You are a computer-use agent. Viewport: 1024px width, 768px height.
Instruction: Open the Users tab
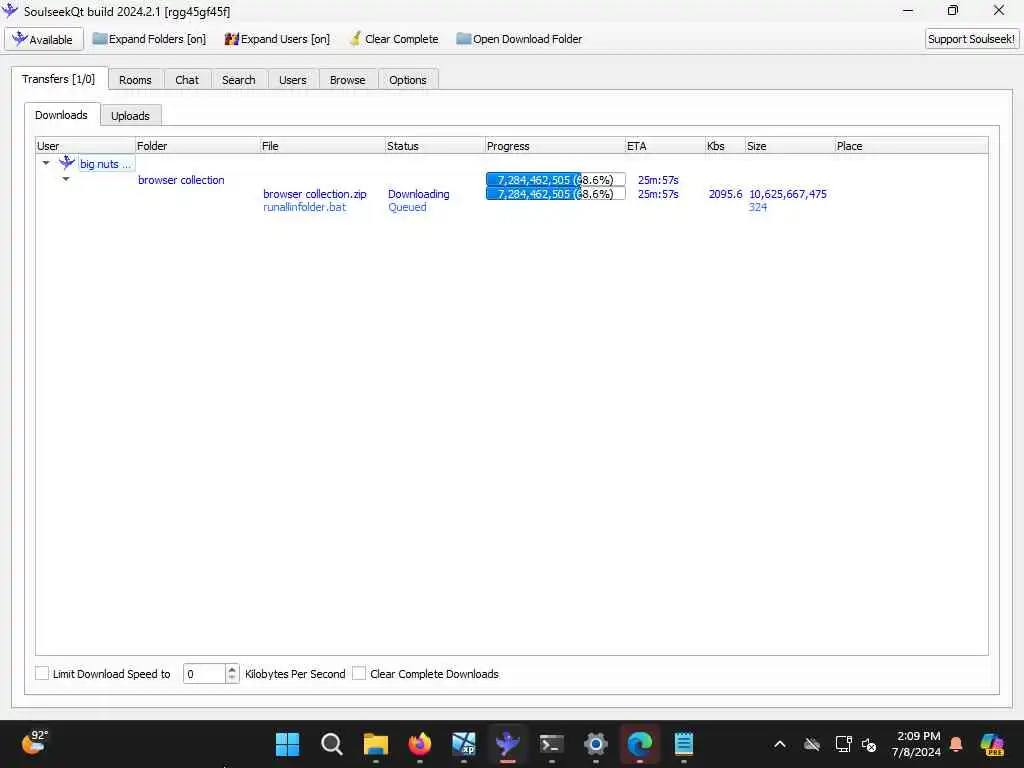[x=293, y=80]
